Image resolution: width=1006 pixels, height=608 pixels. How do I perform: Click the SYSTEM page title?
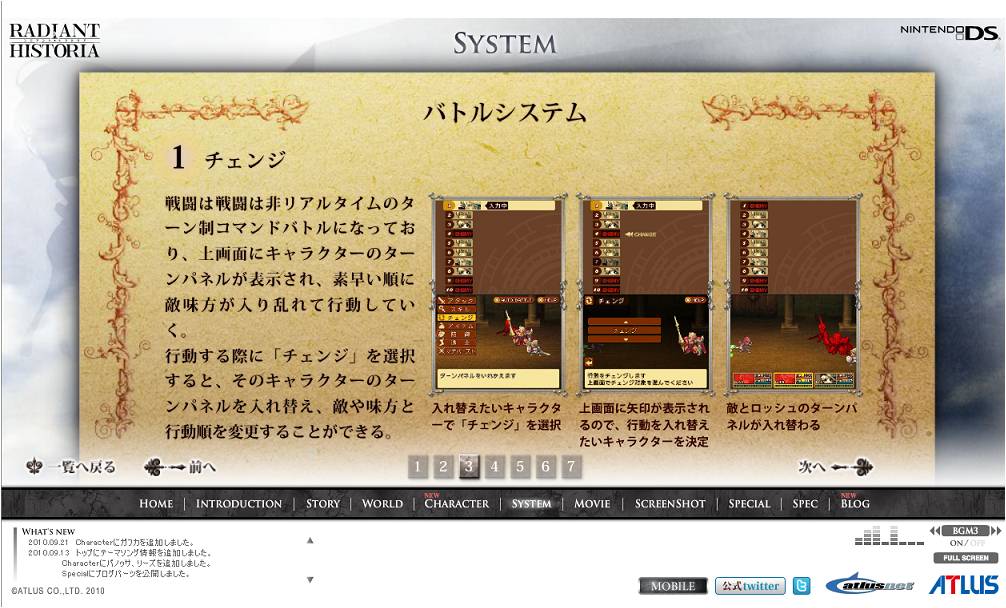click(505, 44)
